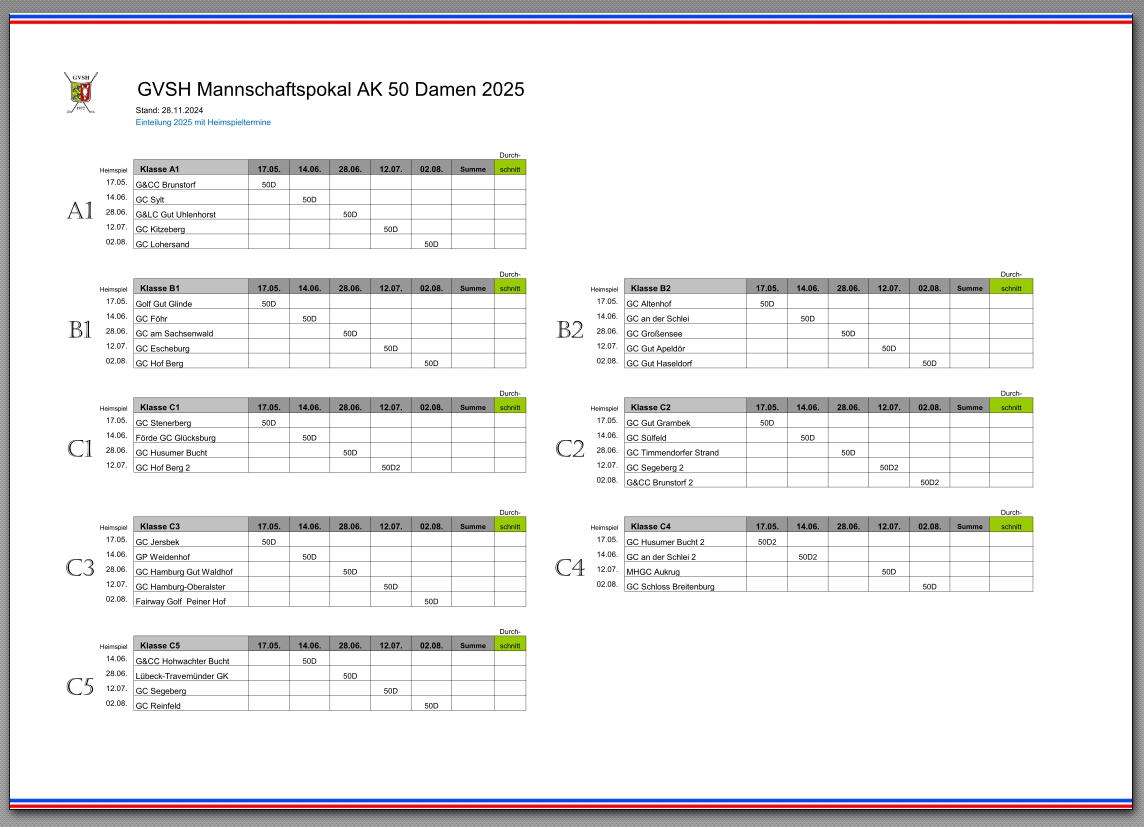1144x827 pixels.
Task: Select the 'GC Schloss Breitenburg' cell
Action: pos(686,586)
